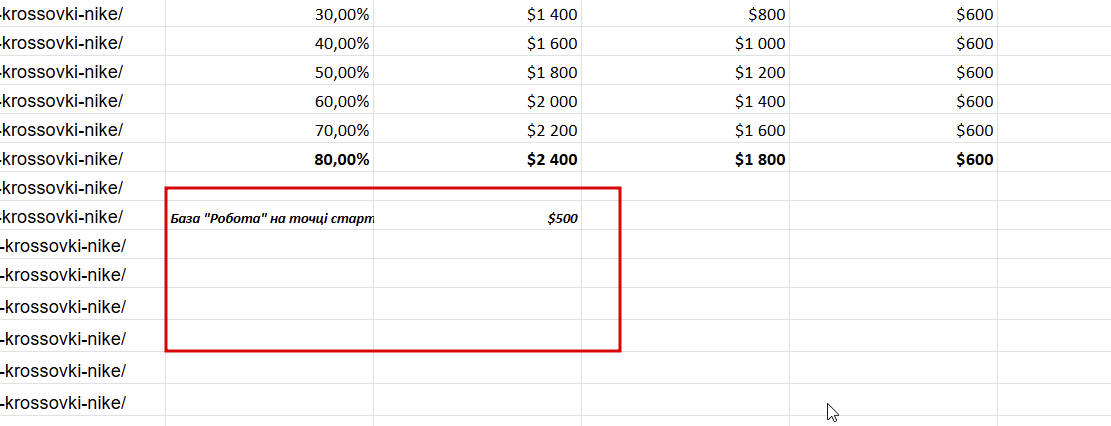Image resolution: width=1111 pixels, height=426 pixels.
Task: Click the $2 000 cell
Action: tap(478, 101)
